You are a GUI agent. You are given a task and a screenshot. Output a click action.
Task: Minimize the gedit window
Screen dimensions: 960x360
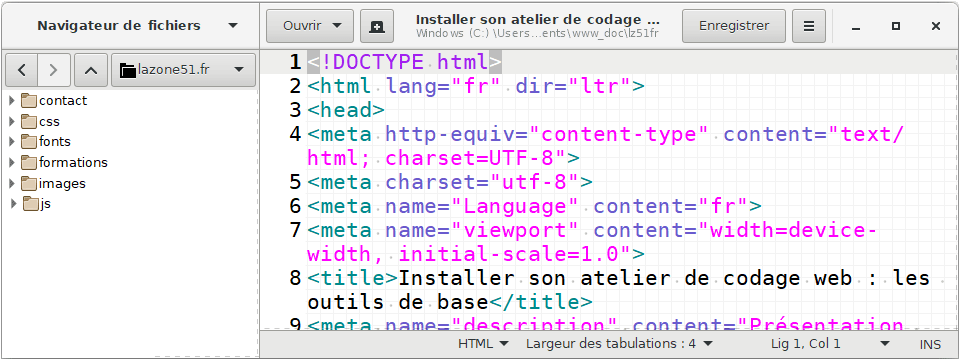857,26
